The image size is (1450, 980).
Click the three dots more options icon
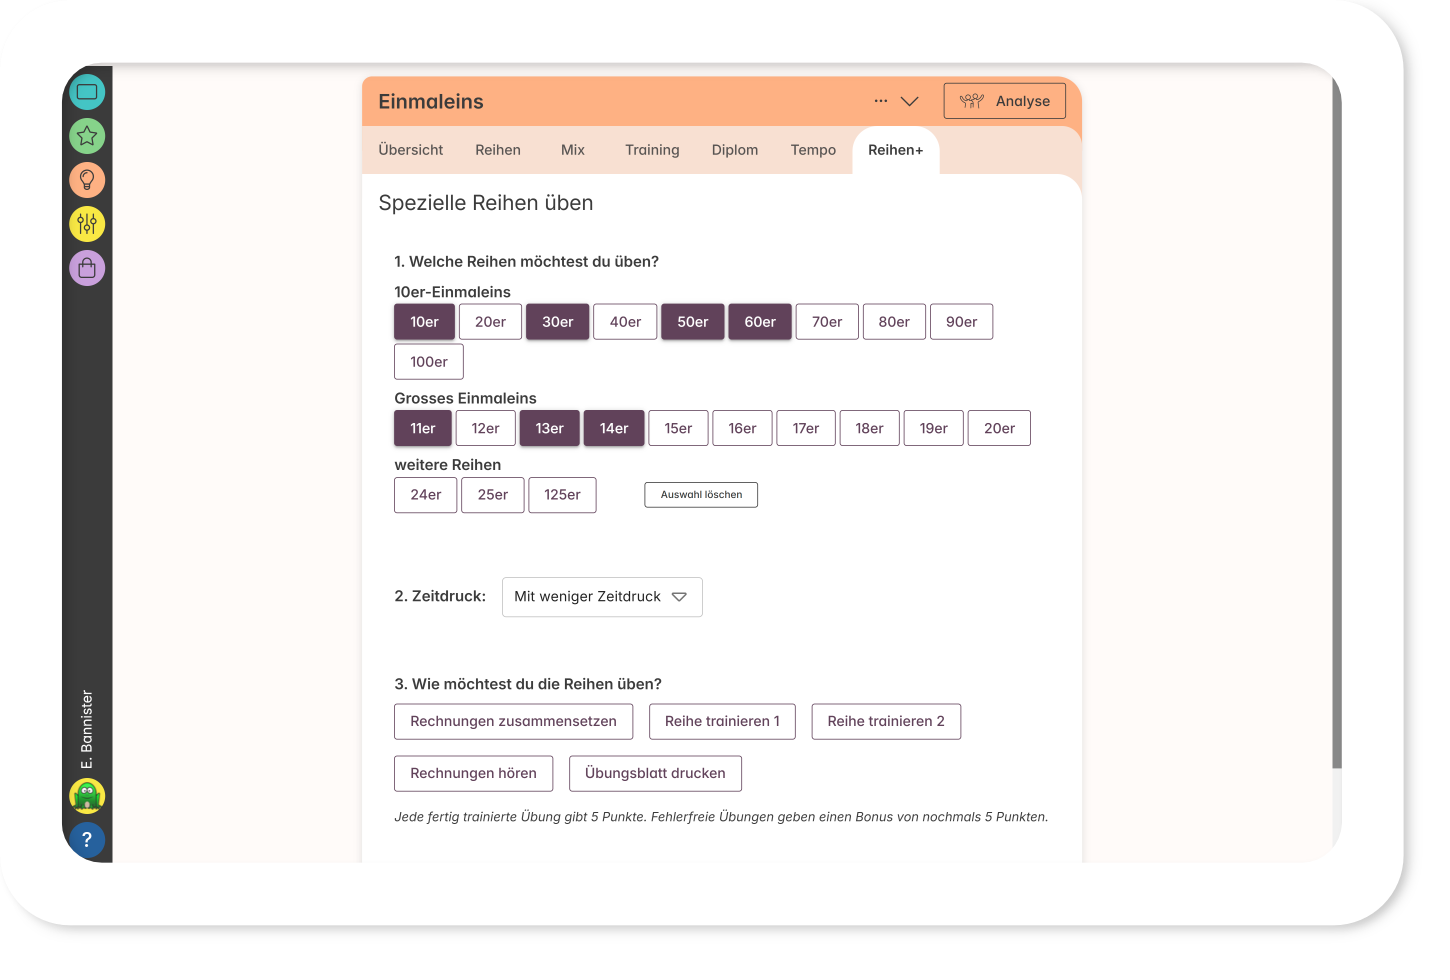tap(880, 101)
